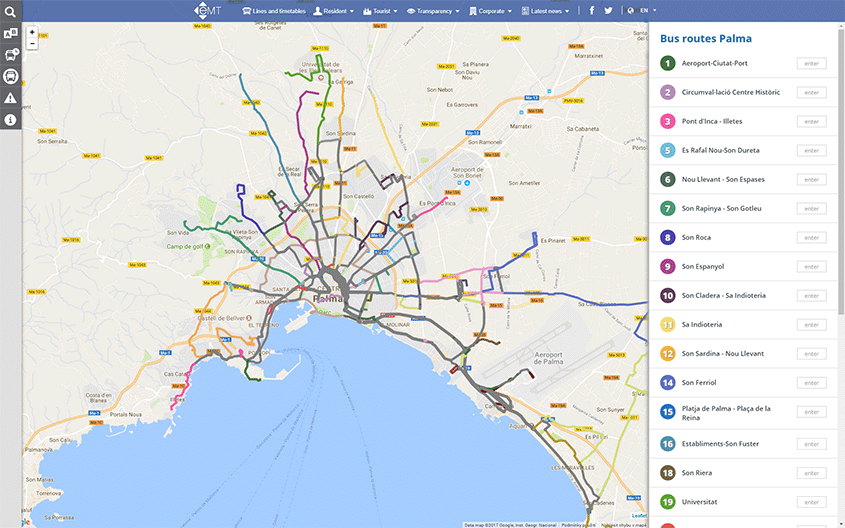Click the EMT logo in the header
This screenshot has height=528, width=845.
207,11
